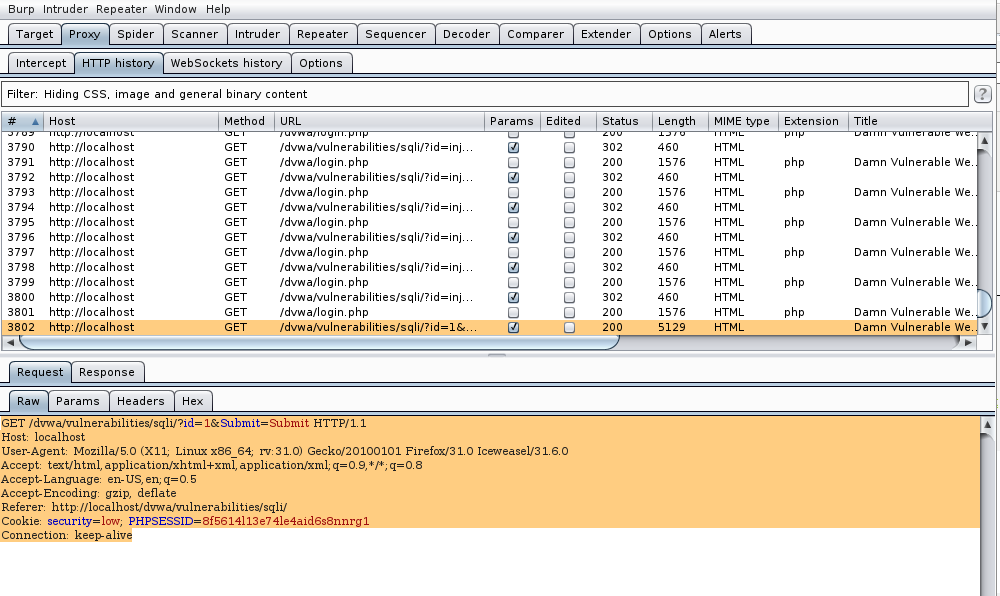Click the User-Agent header line in request
This screenshot has width=1000, height=596.
(x=284, y=451)
